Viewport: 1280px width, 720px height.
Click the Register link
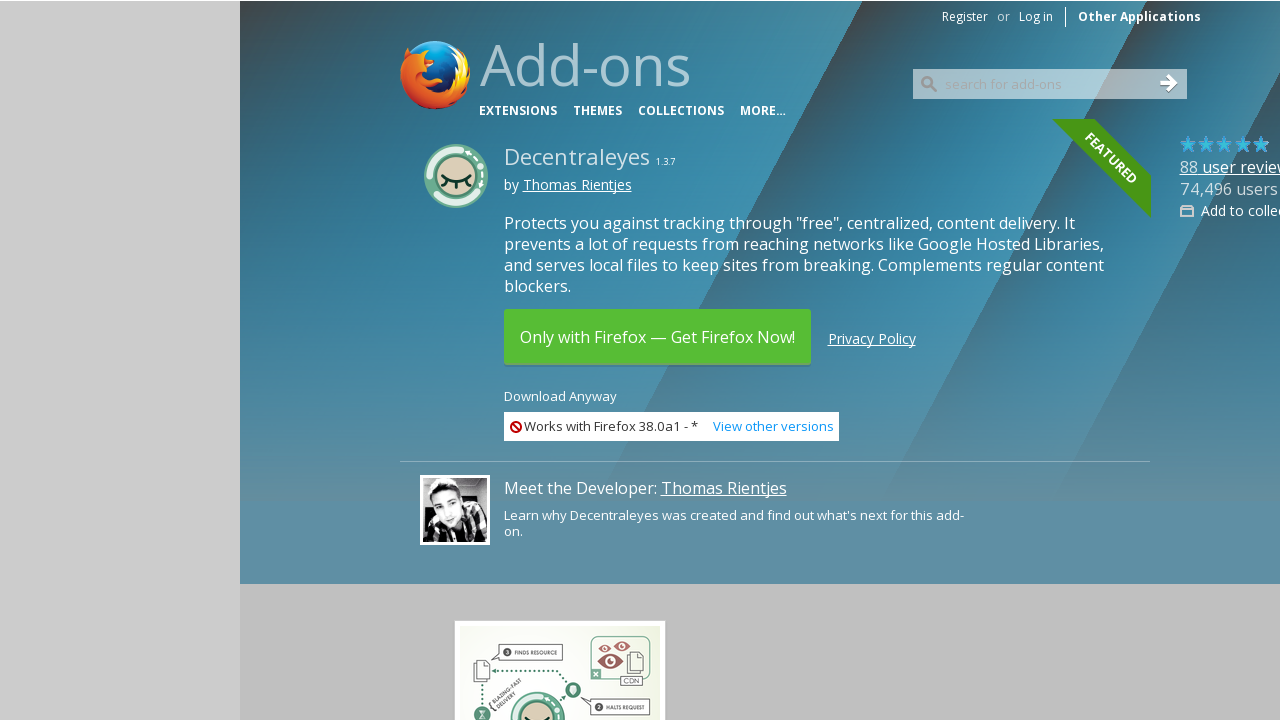[x=965, y=17]
